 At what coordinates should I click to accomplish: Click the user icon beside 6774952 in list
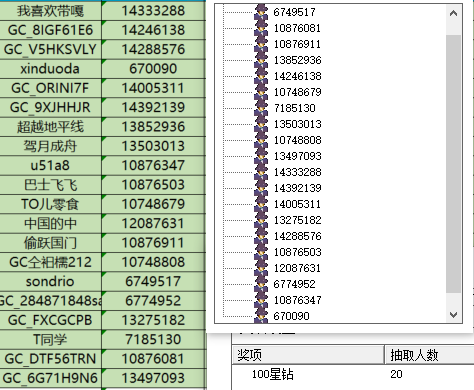[261, 284]
